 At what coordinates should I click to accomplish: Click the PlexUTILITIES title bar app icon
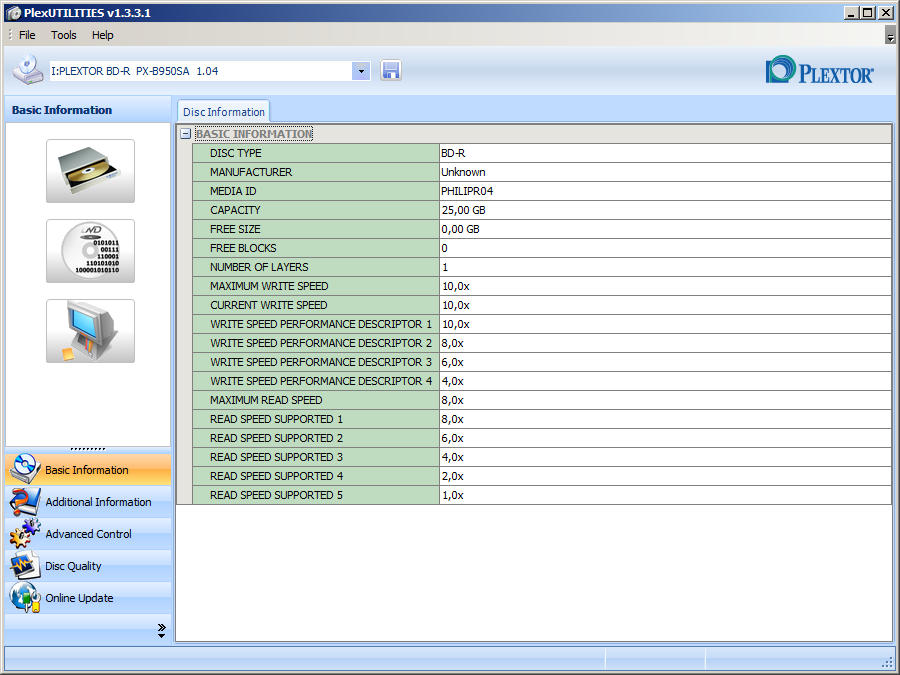(x=13, y=13)
